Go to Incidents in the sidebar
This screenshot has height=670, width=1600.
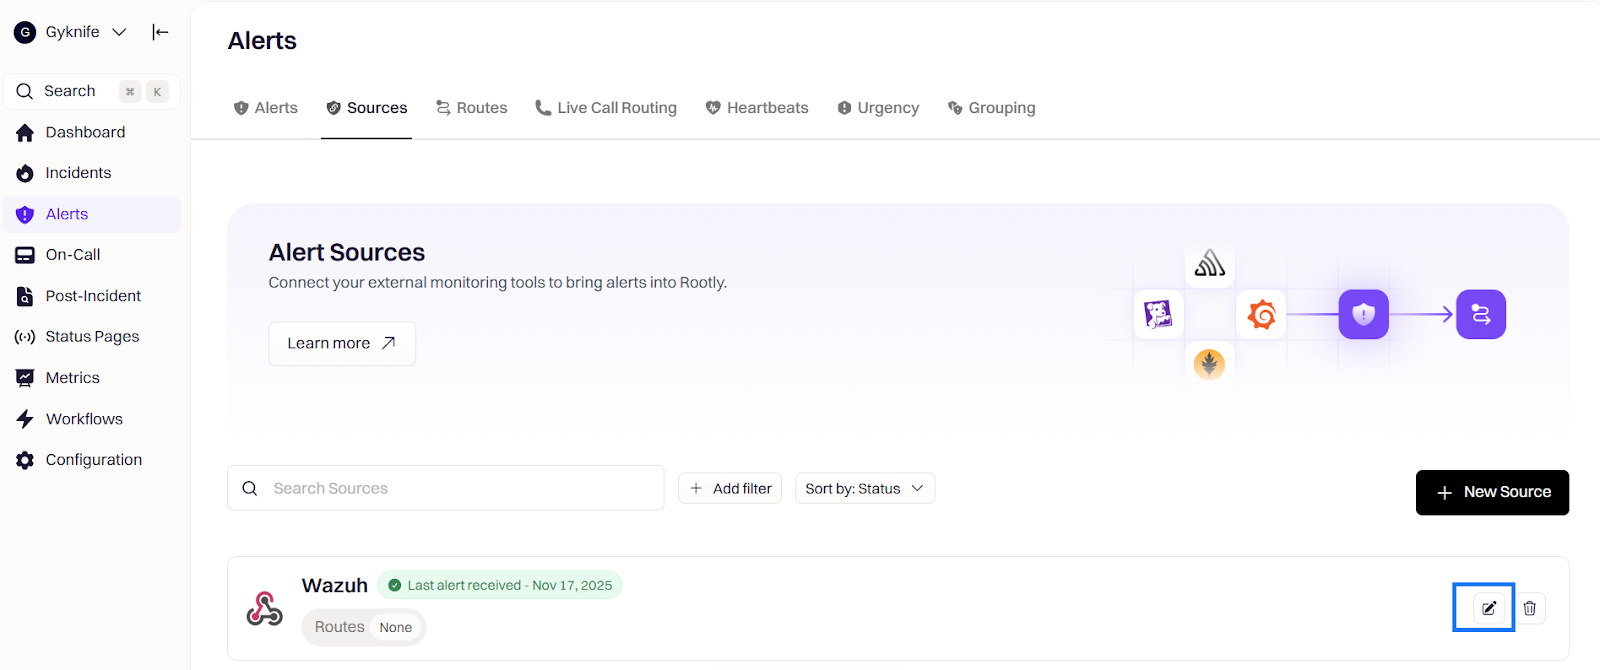point(92,173)
